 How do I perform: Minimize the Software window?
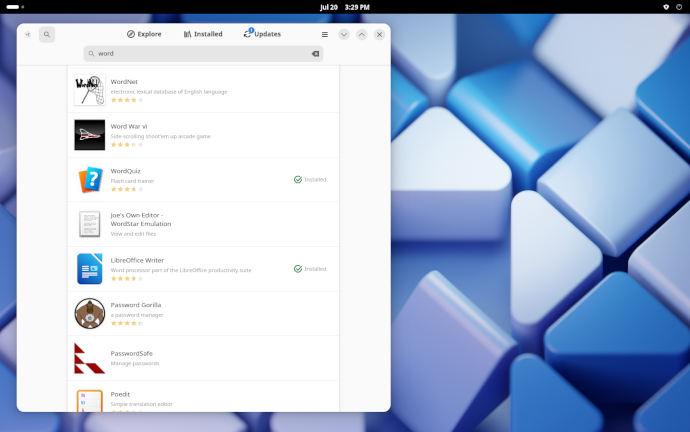(344, 34)
